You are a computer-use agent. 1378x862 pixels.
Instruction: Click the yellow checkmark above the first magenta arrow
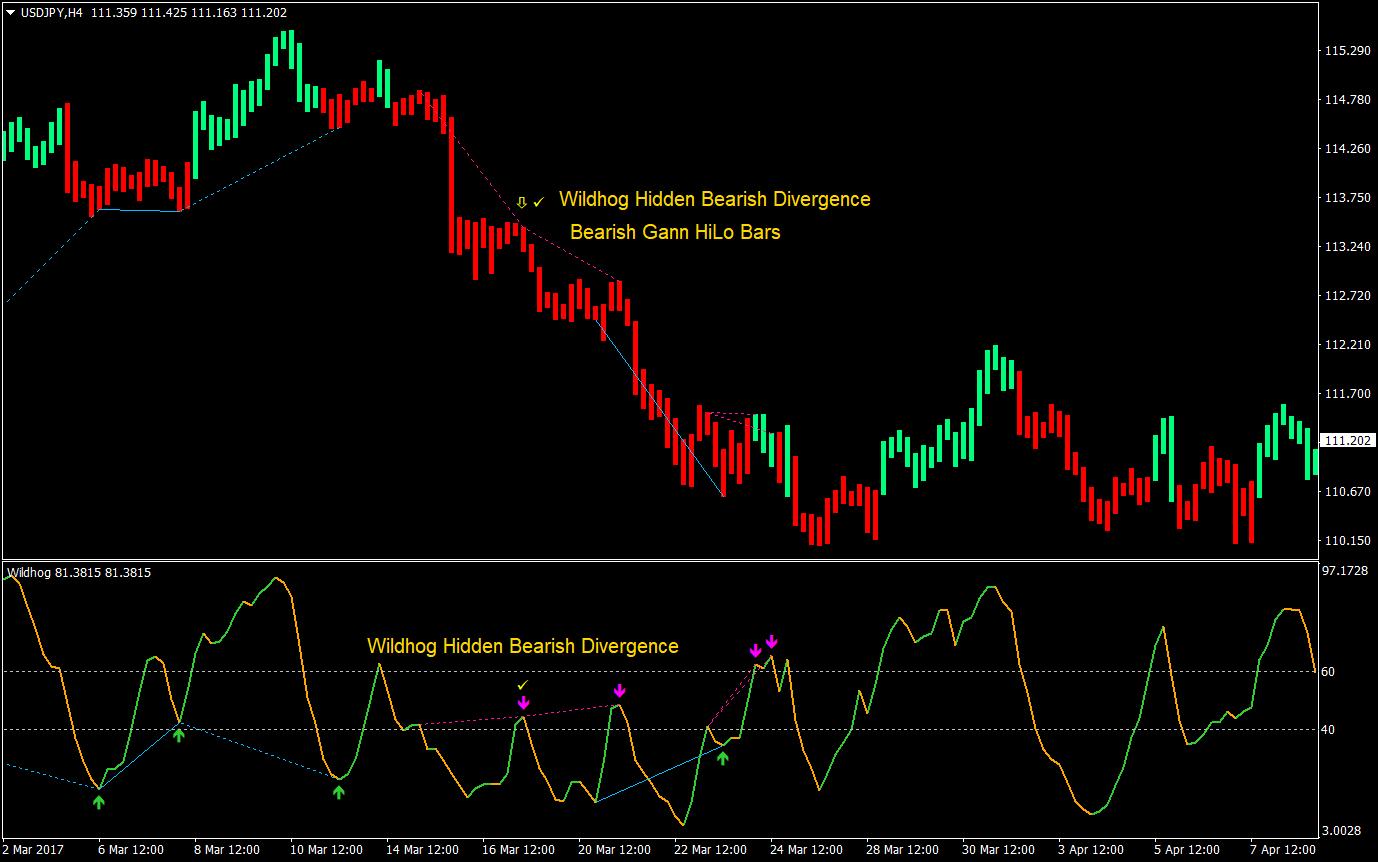[x=523, y=684]
